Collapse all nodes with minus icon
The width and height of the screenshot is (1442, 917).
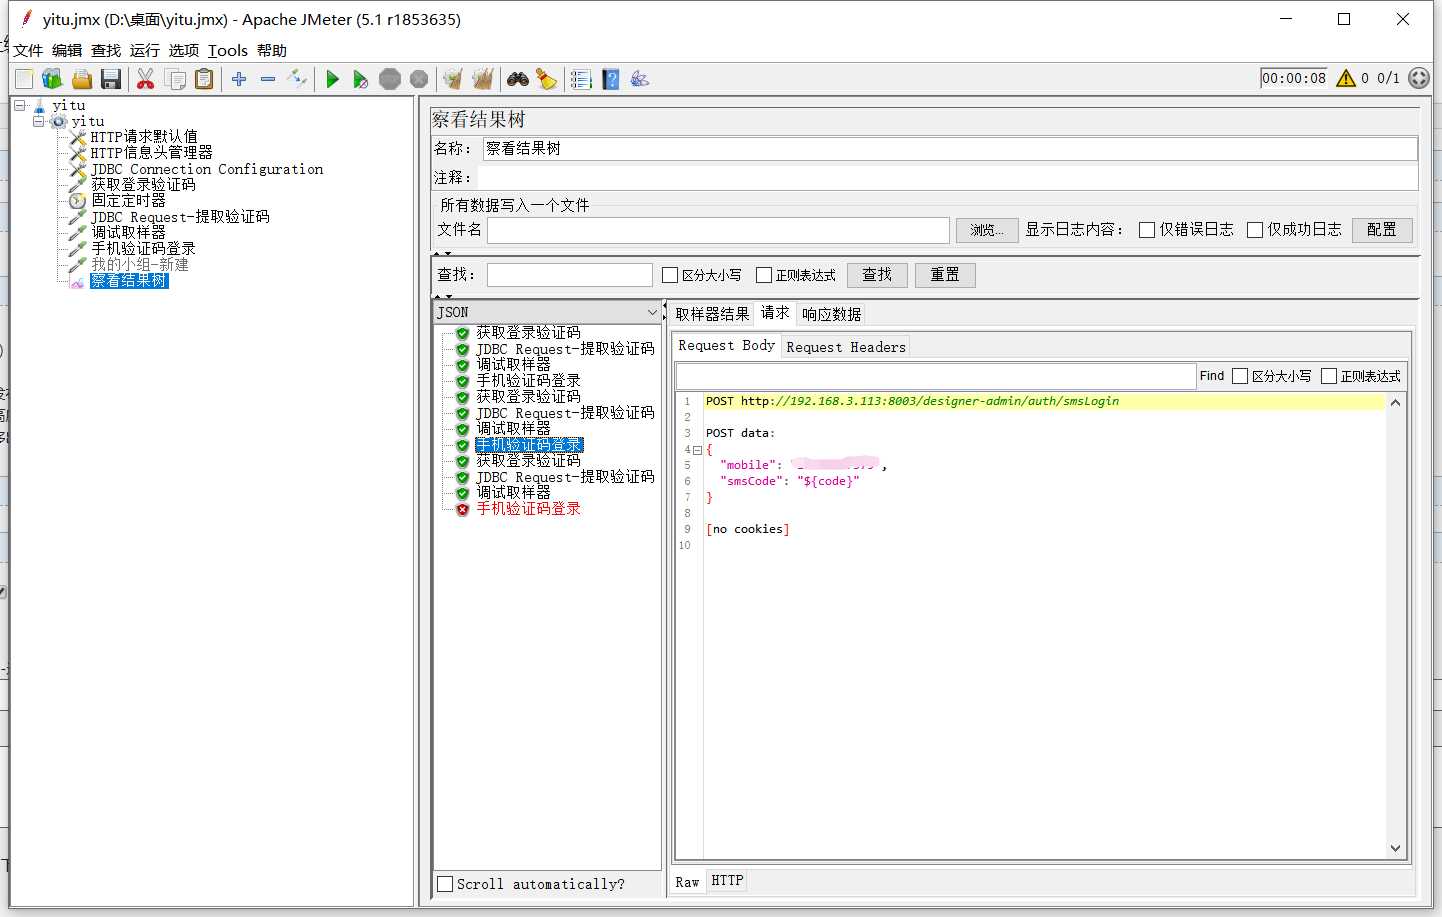tap(268, 79)
